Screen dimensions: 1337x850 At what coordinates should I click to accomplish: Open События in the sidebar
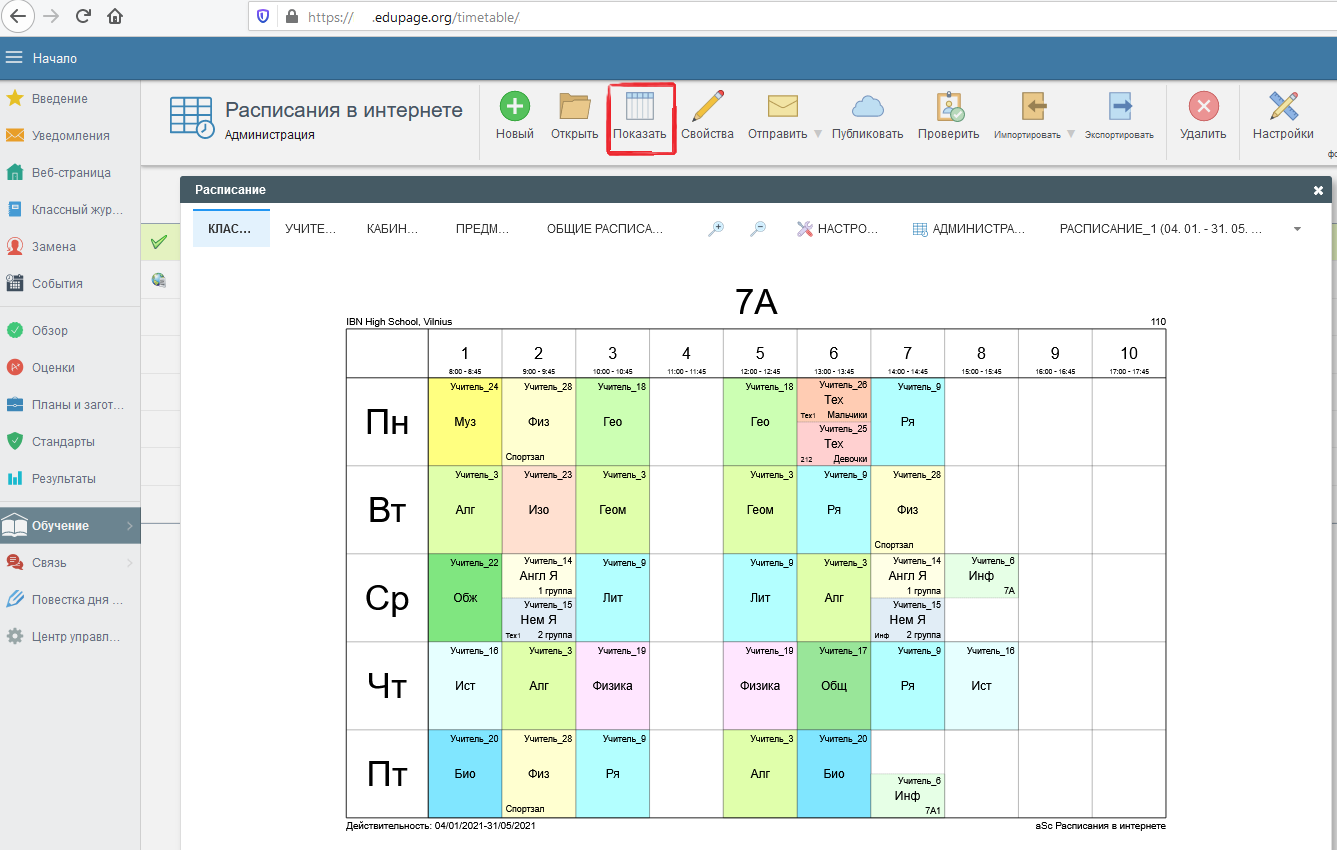point(70,284)
